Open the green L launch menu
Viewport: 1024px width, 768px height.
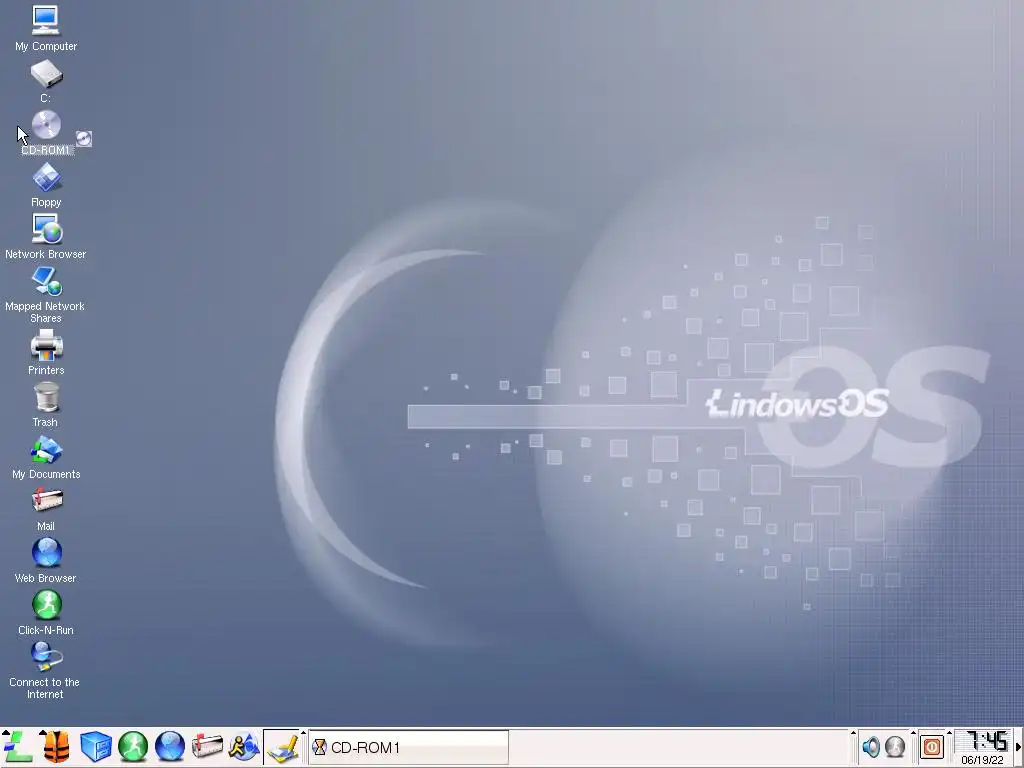[x=18, y=746]
